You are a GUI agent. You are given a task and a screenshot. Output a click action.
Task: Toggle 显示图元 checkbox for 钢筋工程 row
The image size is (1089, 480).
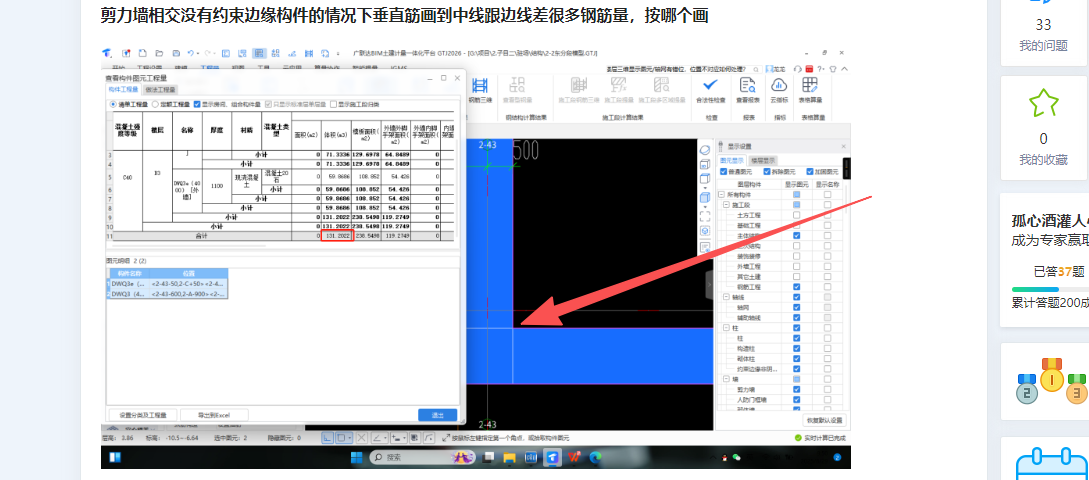(x=797, y=287)
